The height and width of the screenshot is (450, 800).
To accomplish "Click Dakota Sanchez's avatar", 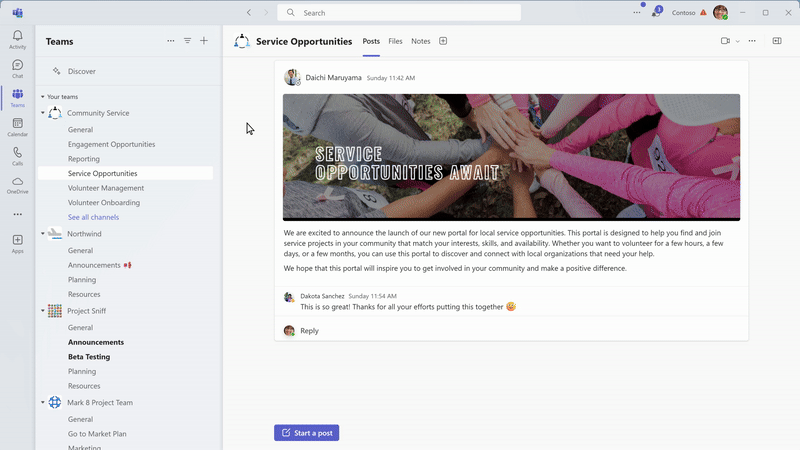I will click(x=289, y=297).
